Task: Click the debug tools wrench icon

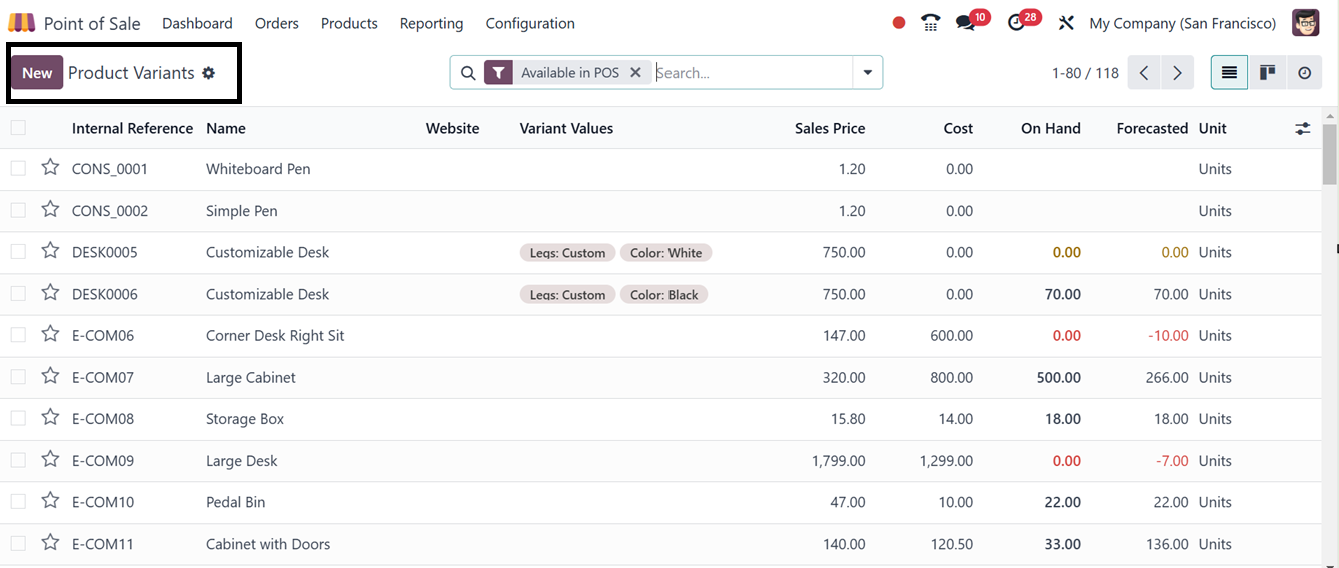Action: 1066,23
